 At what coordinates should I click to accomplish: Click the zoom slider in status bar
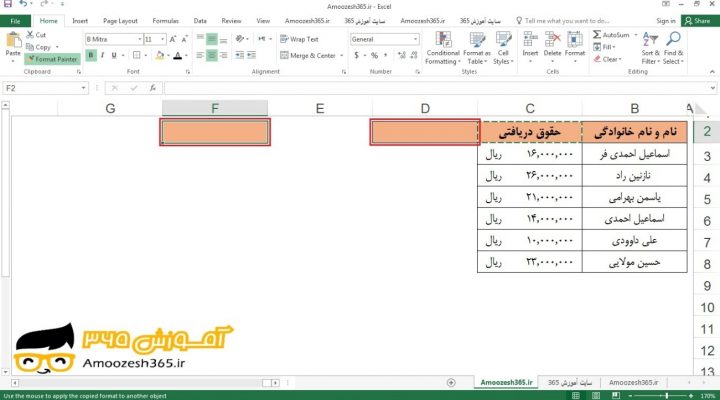click(x=667, y=395)
